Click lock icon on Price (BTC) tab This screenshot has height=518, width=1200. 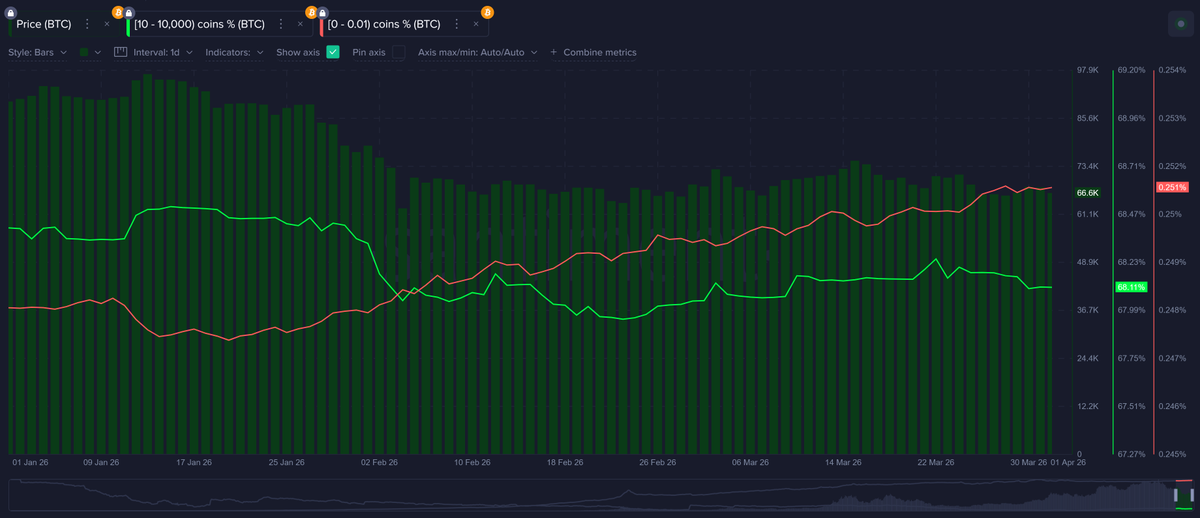tap(11, 12)
